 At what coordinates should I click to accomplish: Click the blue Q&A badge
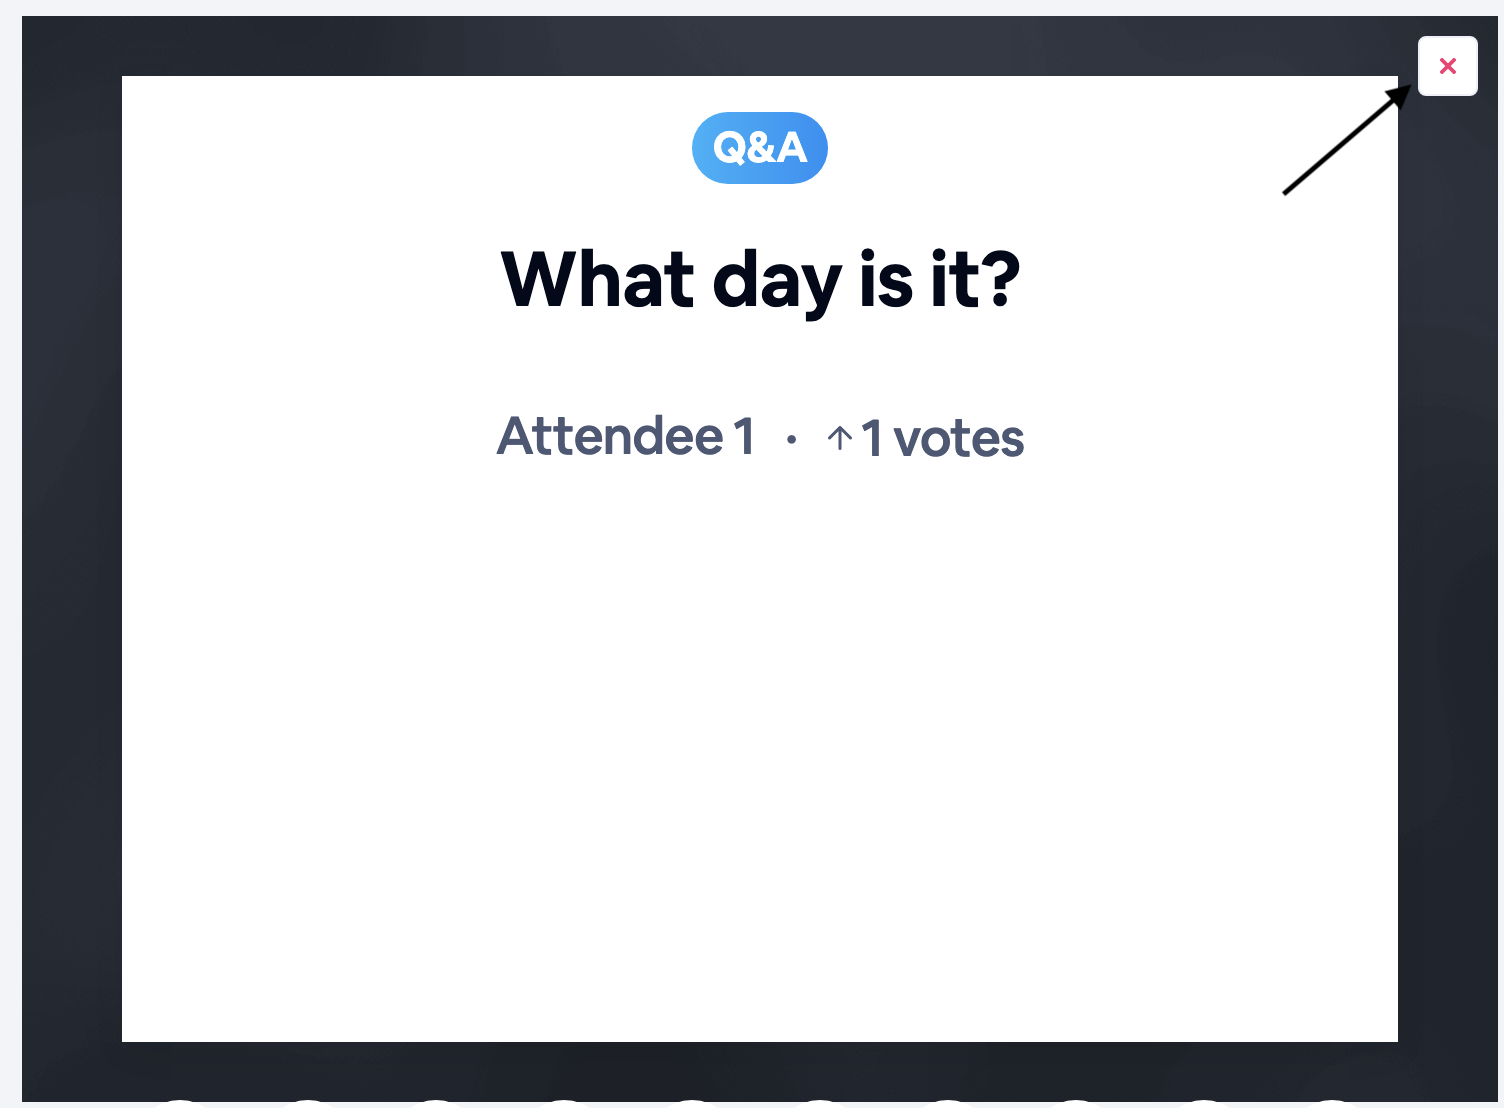[759, 148]
